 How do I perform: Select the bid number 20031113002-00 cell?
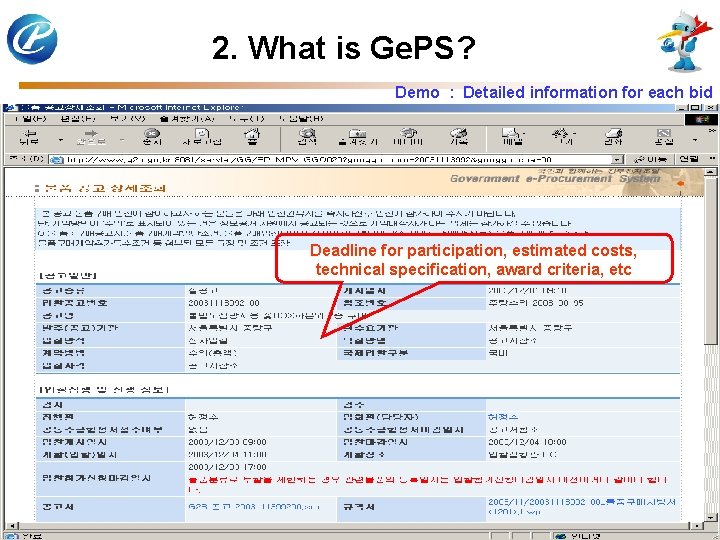224,303
